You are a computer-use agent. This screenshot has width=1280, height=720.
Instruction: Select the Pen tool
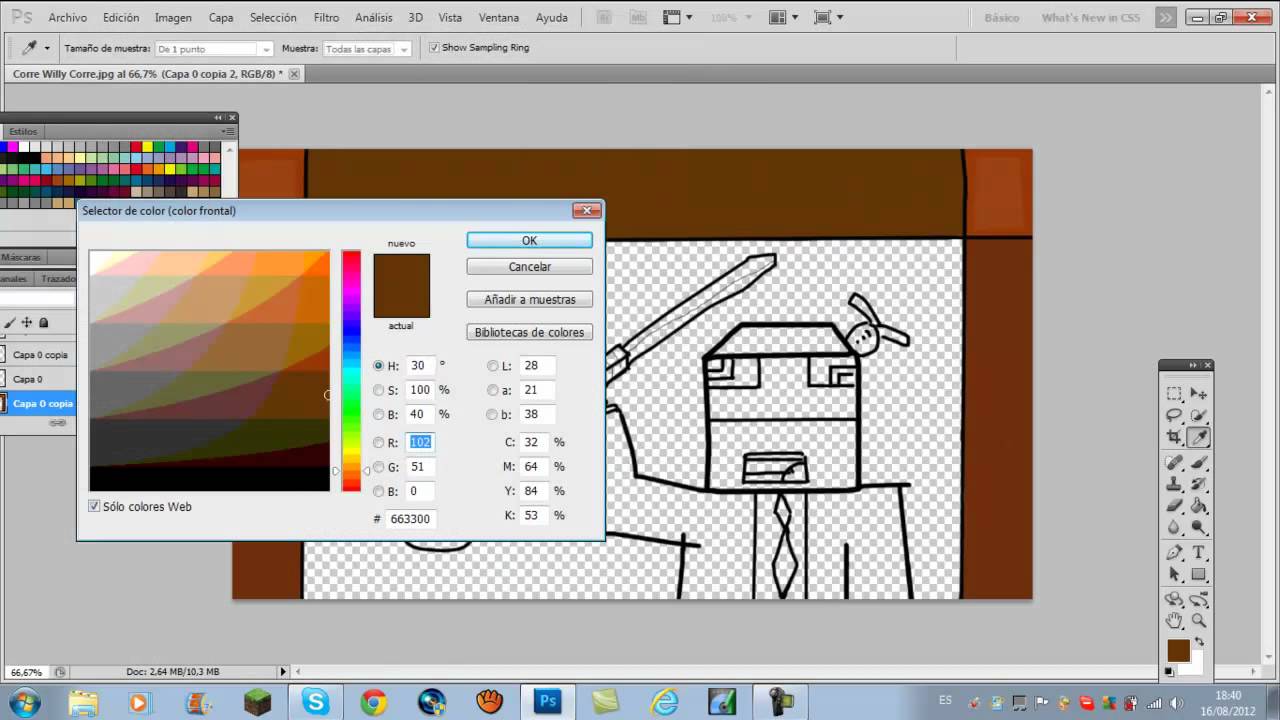tap(1175, 553)
